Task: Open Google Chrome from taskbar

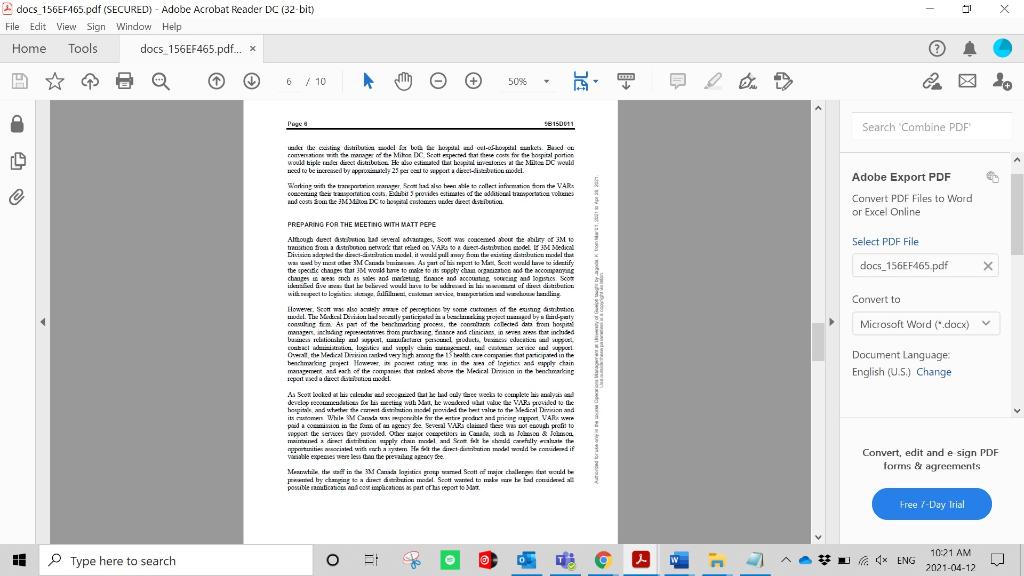Action: (603, 560)
